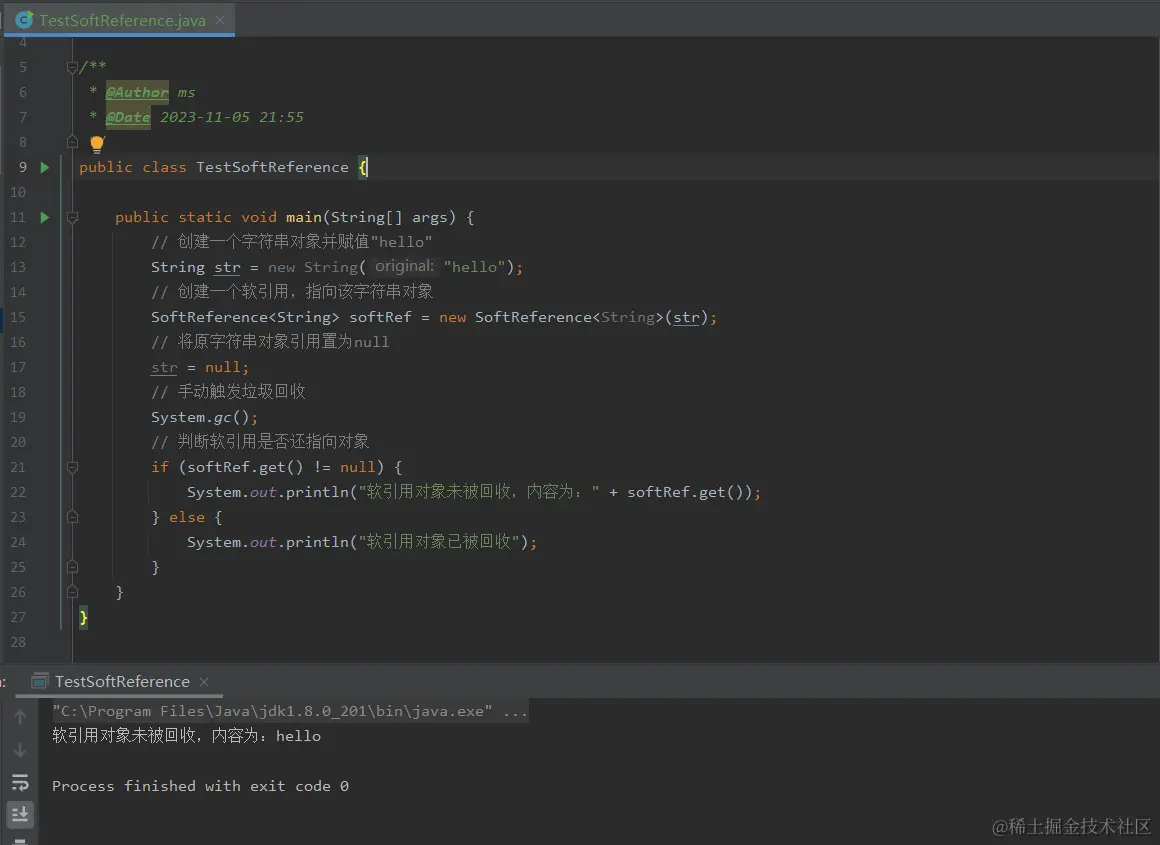Viewport: 1160px width, 845px height.
Task: Close the TestSoftReference run tab
Action: point(204,681)
